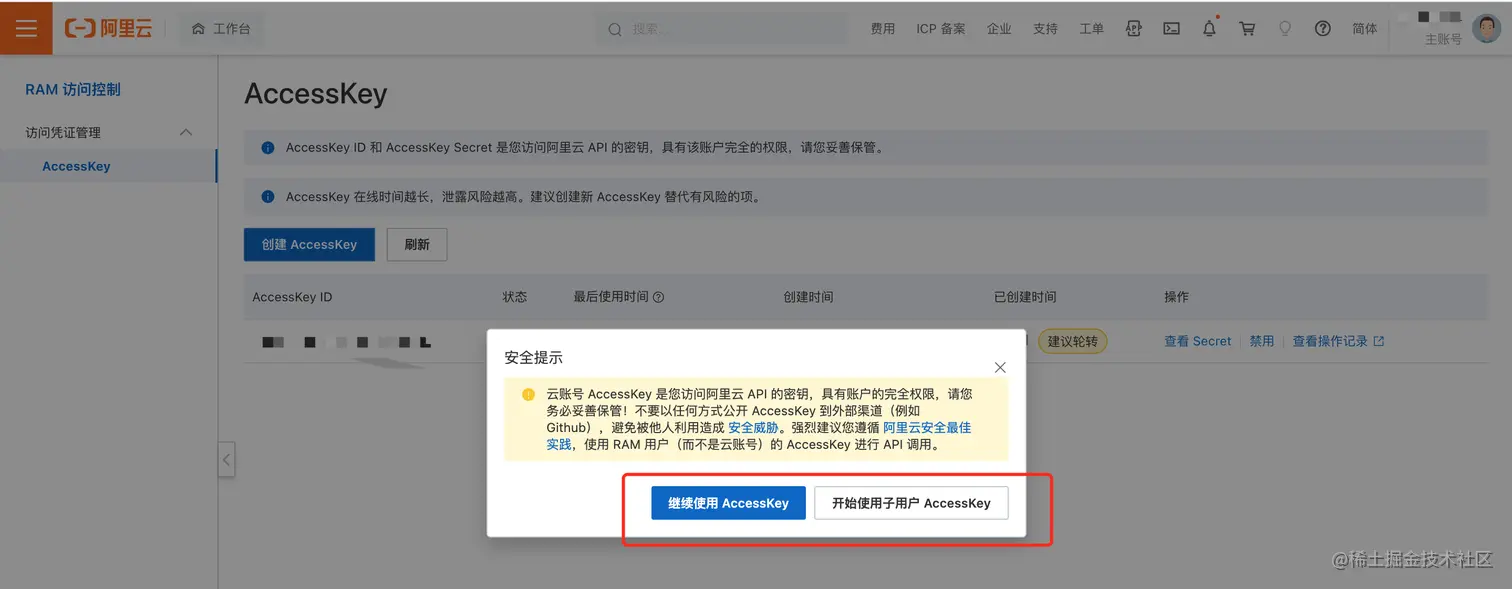Go to RAM 访问控制 home
The width and height of the screenshot is (1512, 589).
[x=73, y=89]
